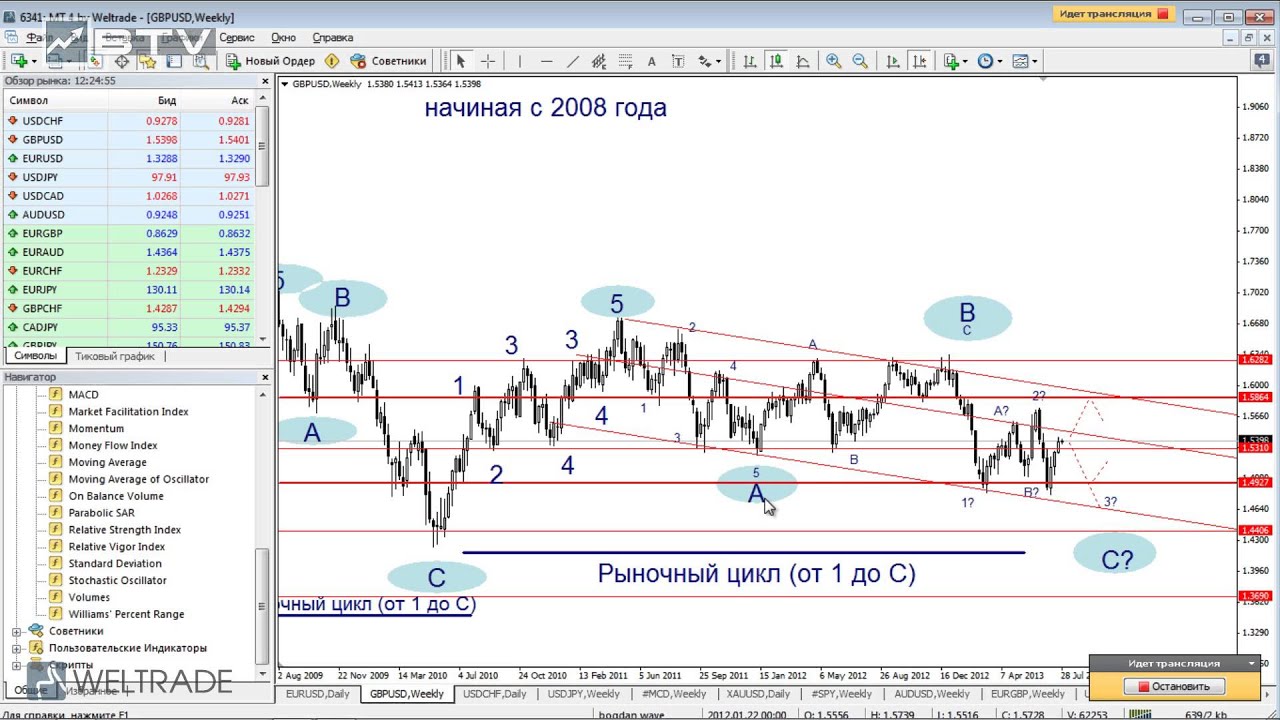This screenshot has width=1280, height=720.
Task: Select the horizontal line drawing tool
Action: (x=546, y=61)
